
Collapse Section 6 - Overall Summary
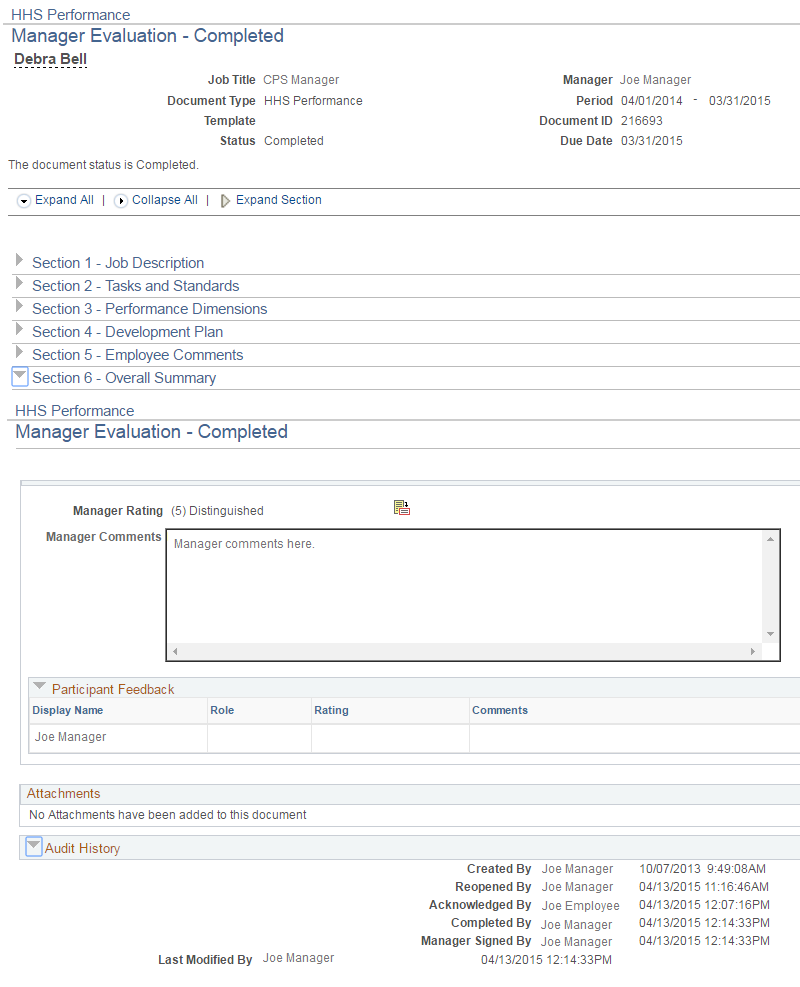19,377
